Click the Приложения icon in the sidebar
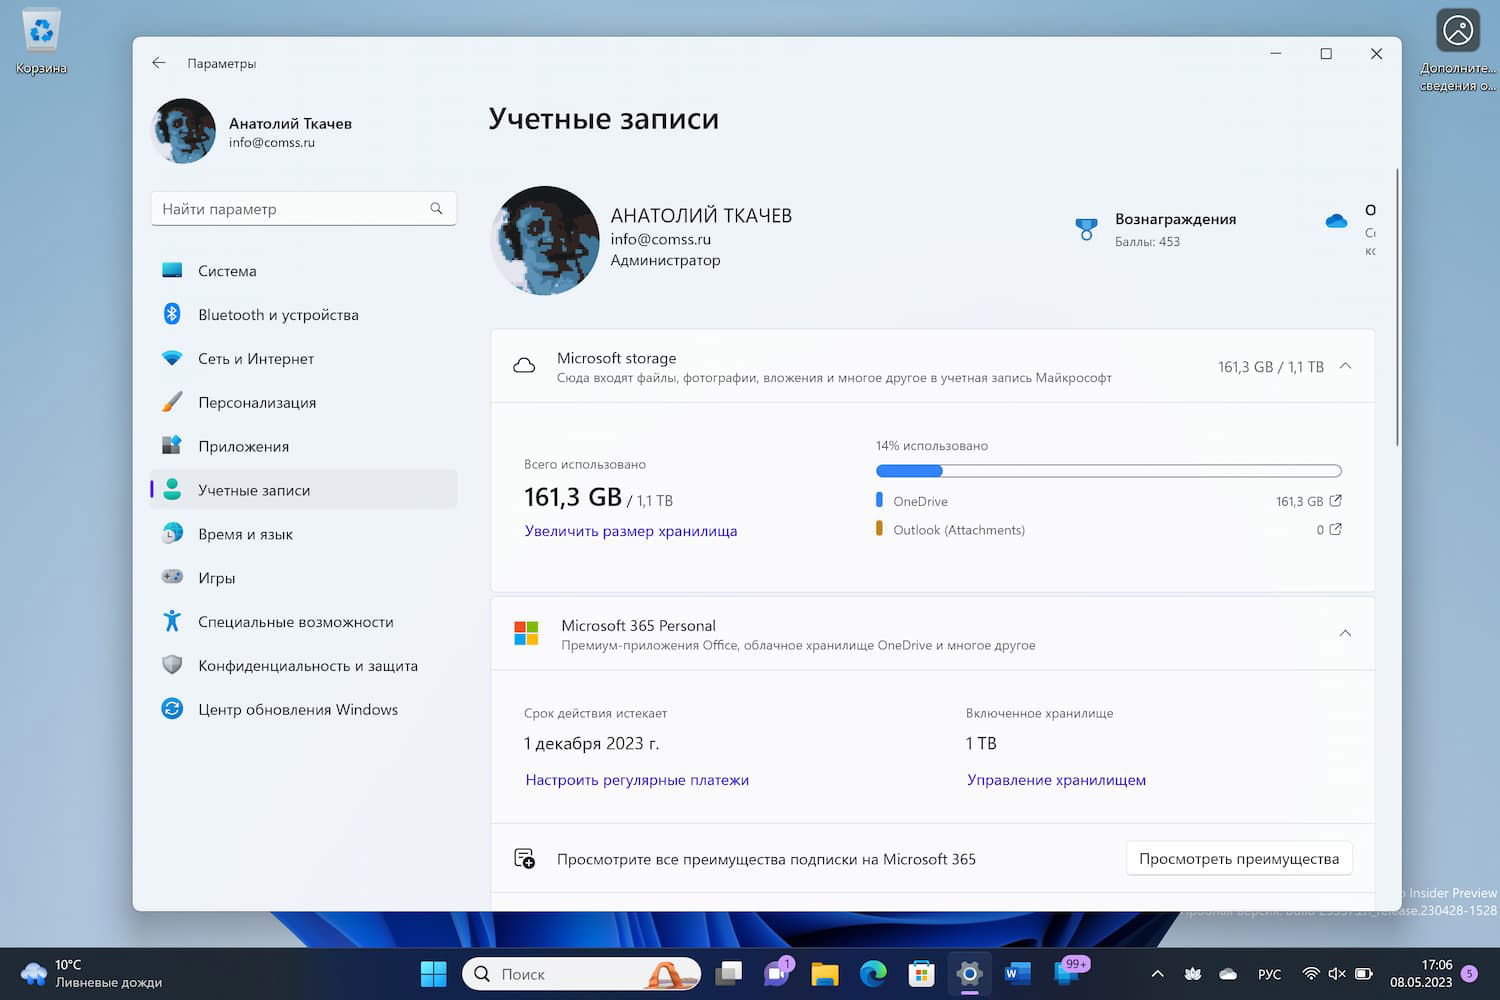Screen dimensions: 1500x1000 coord(172,446)
